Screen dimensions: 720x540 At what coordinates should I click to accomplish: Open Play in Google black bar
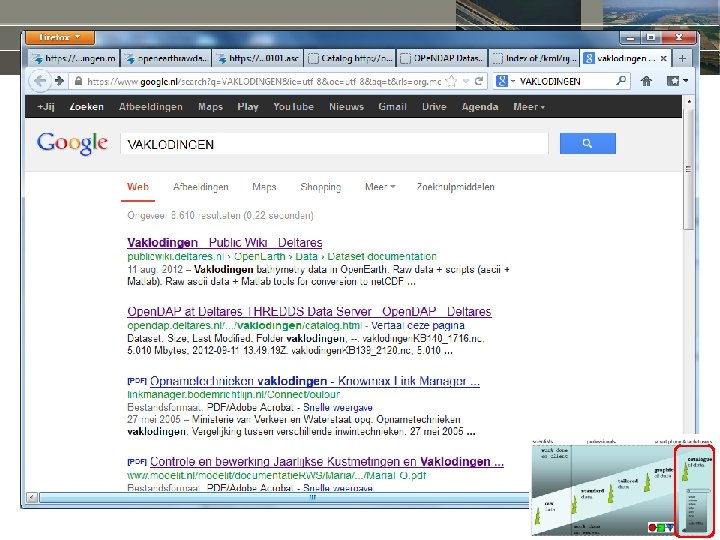pyautogui.click(x=248, y=107)
